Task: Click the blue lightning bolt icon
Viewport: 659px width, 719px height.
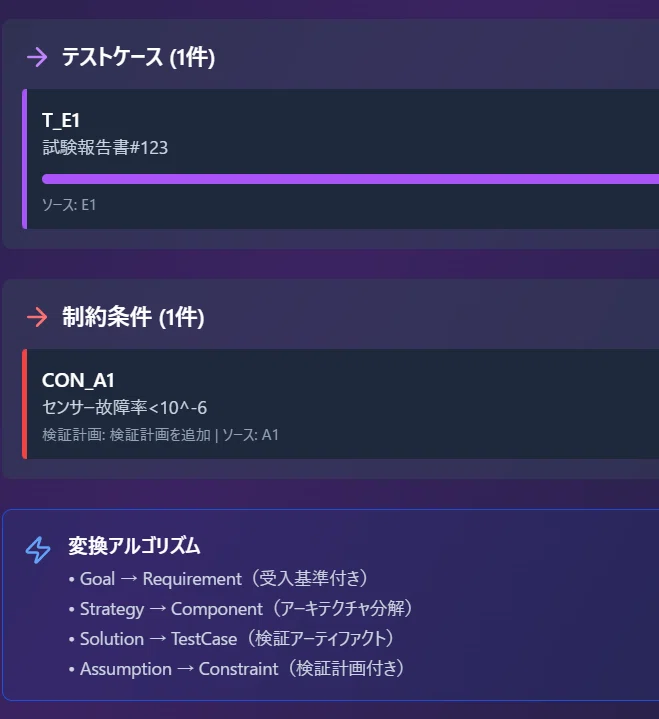Action: [x=38, y=550]
